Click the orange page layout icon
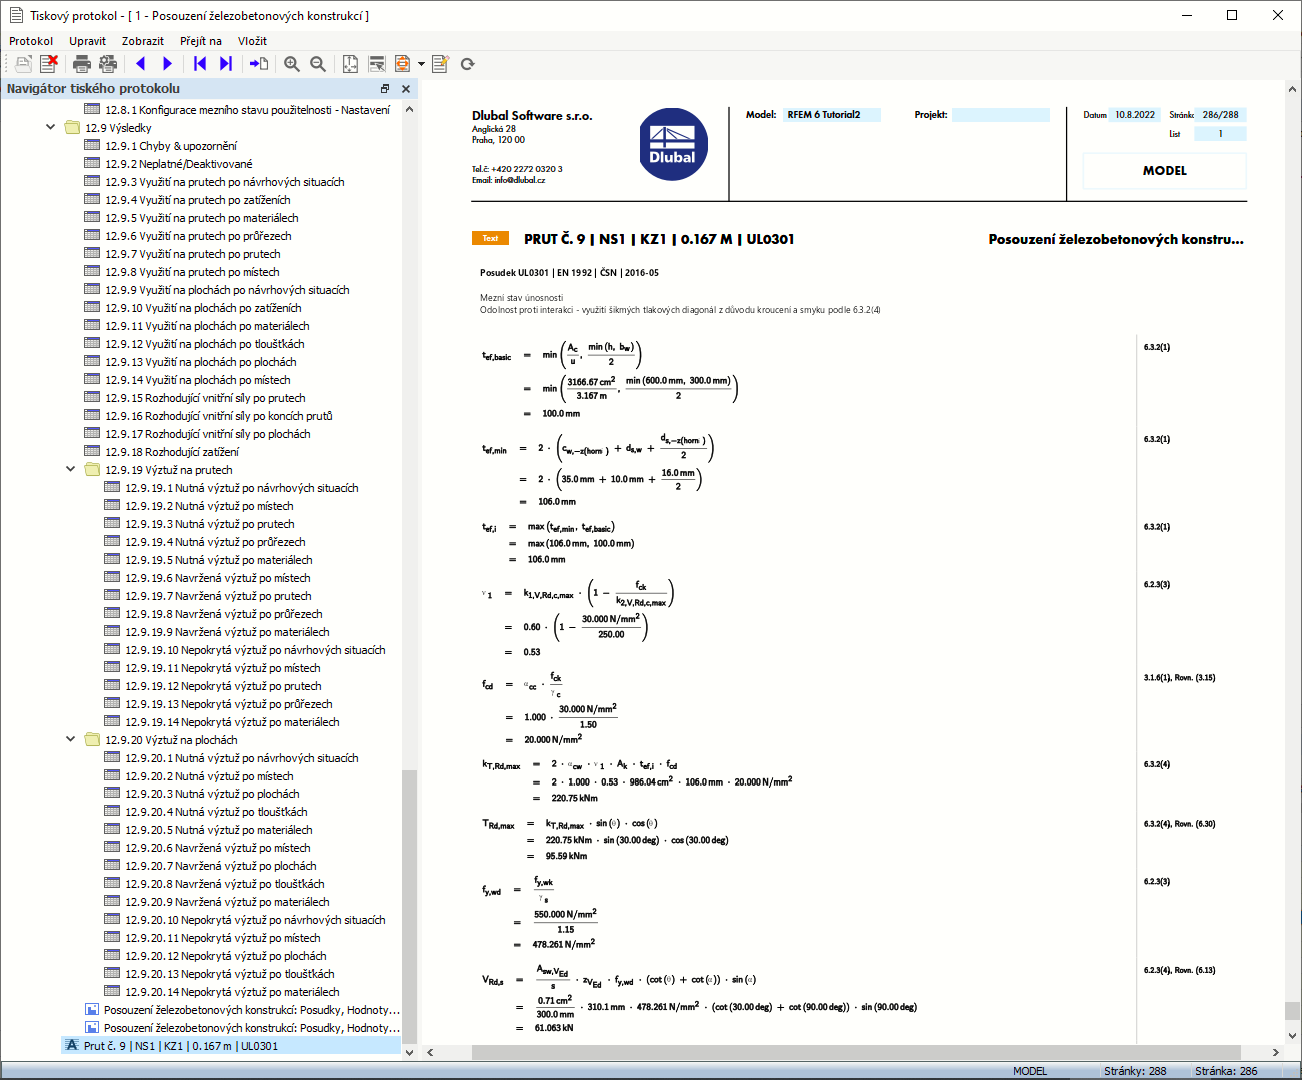 pos(402,64)
